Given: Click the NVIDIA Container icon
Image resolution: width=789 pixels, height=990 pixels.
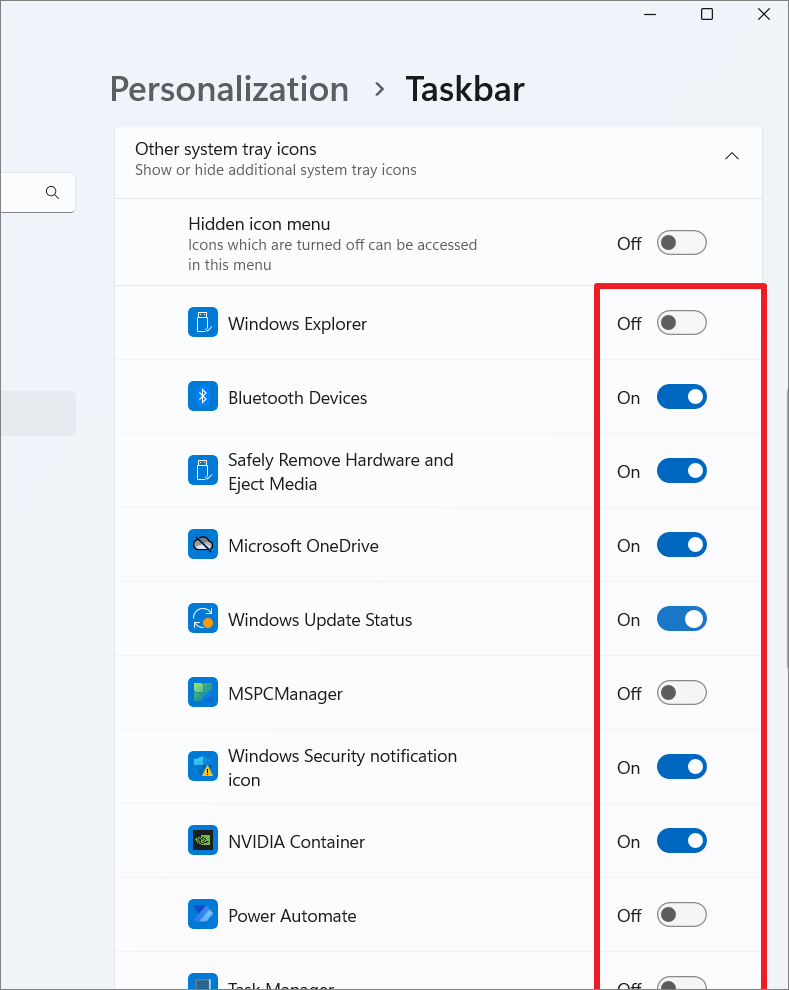Looking at the screenshot, I should tap(203, 840).
